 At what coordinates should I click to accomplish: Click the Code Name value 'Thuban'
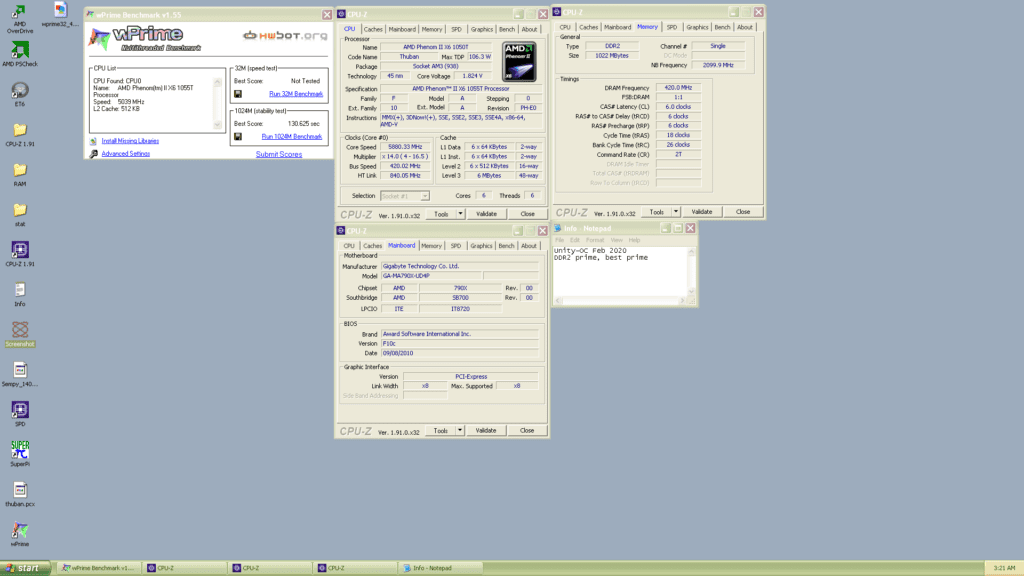point(409,57)
